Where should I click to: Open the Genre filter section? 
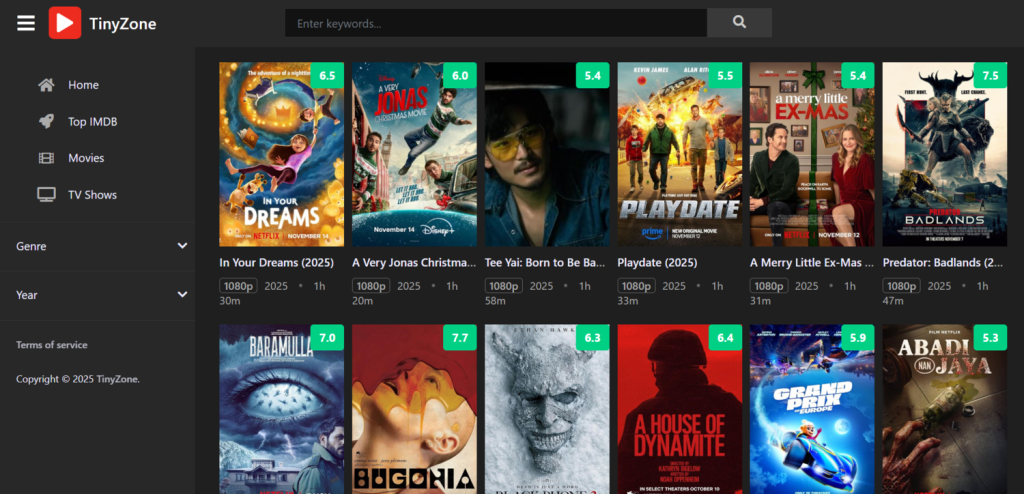point(97,246)
